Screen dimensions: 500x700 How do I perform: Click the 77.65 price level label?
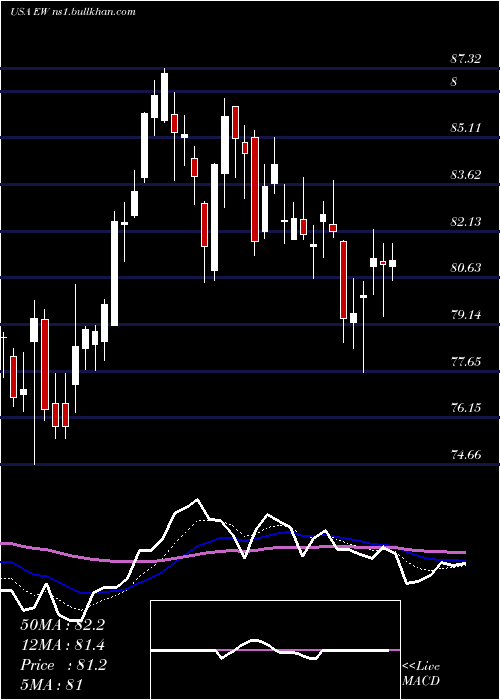pyautogui.click(x=466, y=361)
